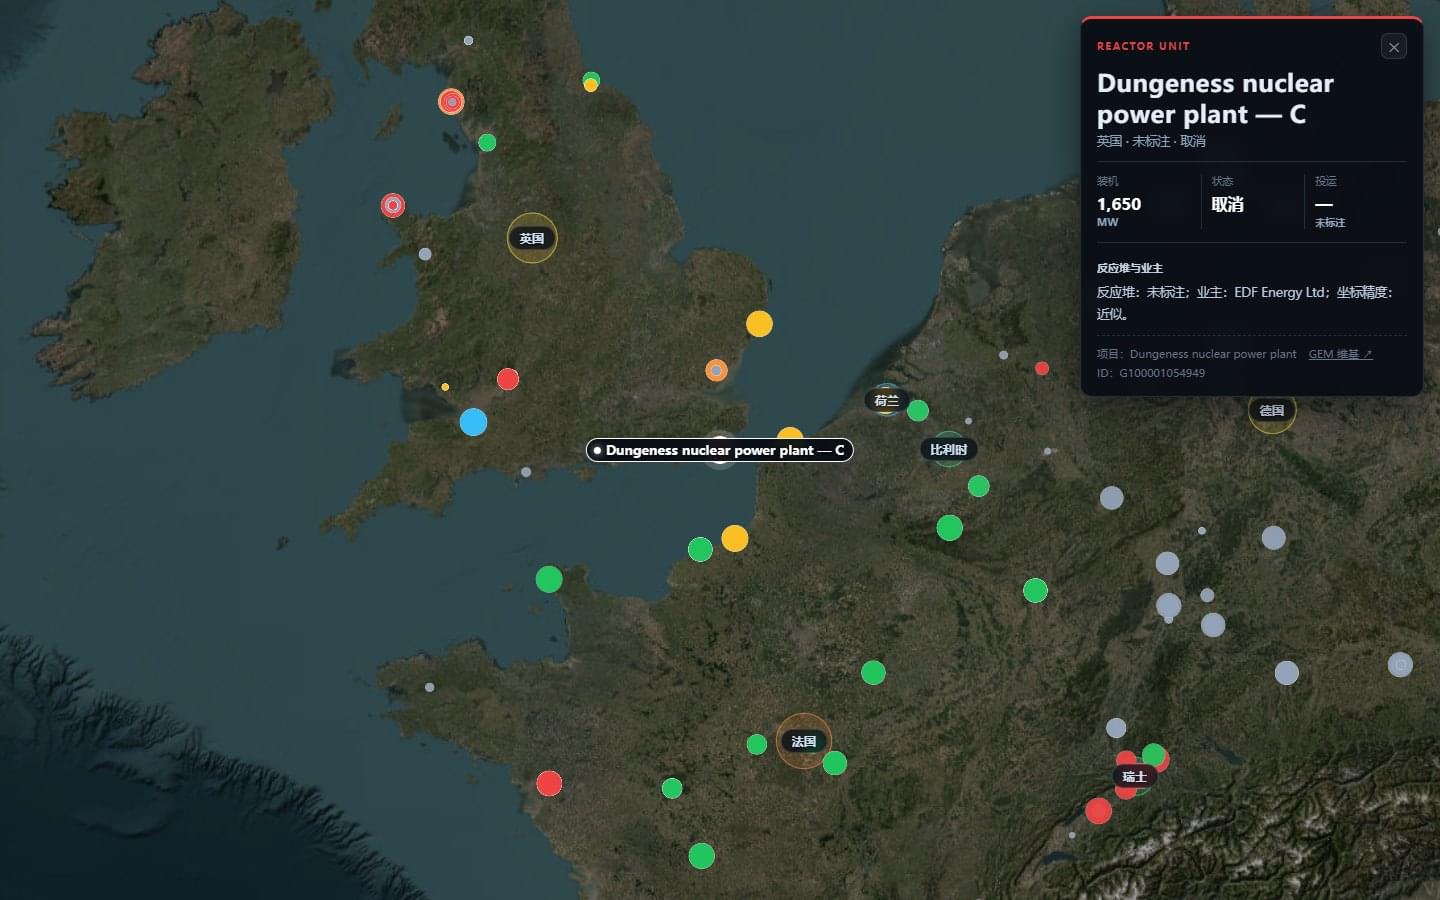Select the red marker on France's Atlantic coast
Viewport: 1440px width, 900px height.
[x=549, y=783]
